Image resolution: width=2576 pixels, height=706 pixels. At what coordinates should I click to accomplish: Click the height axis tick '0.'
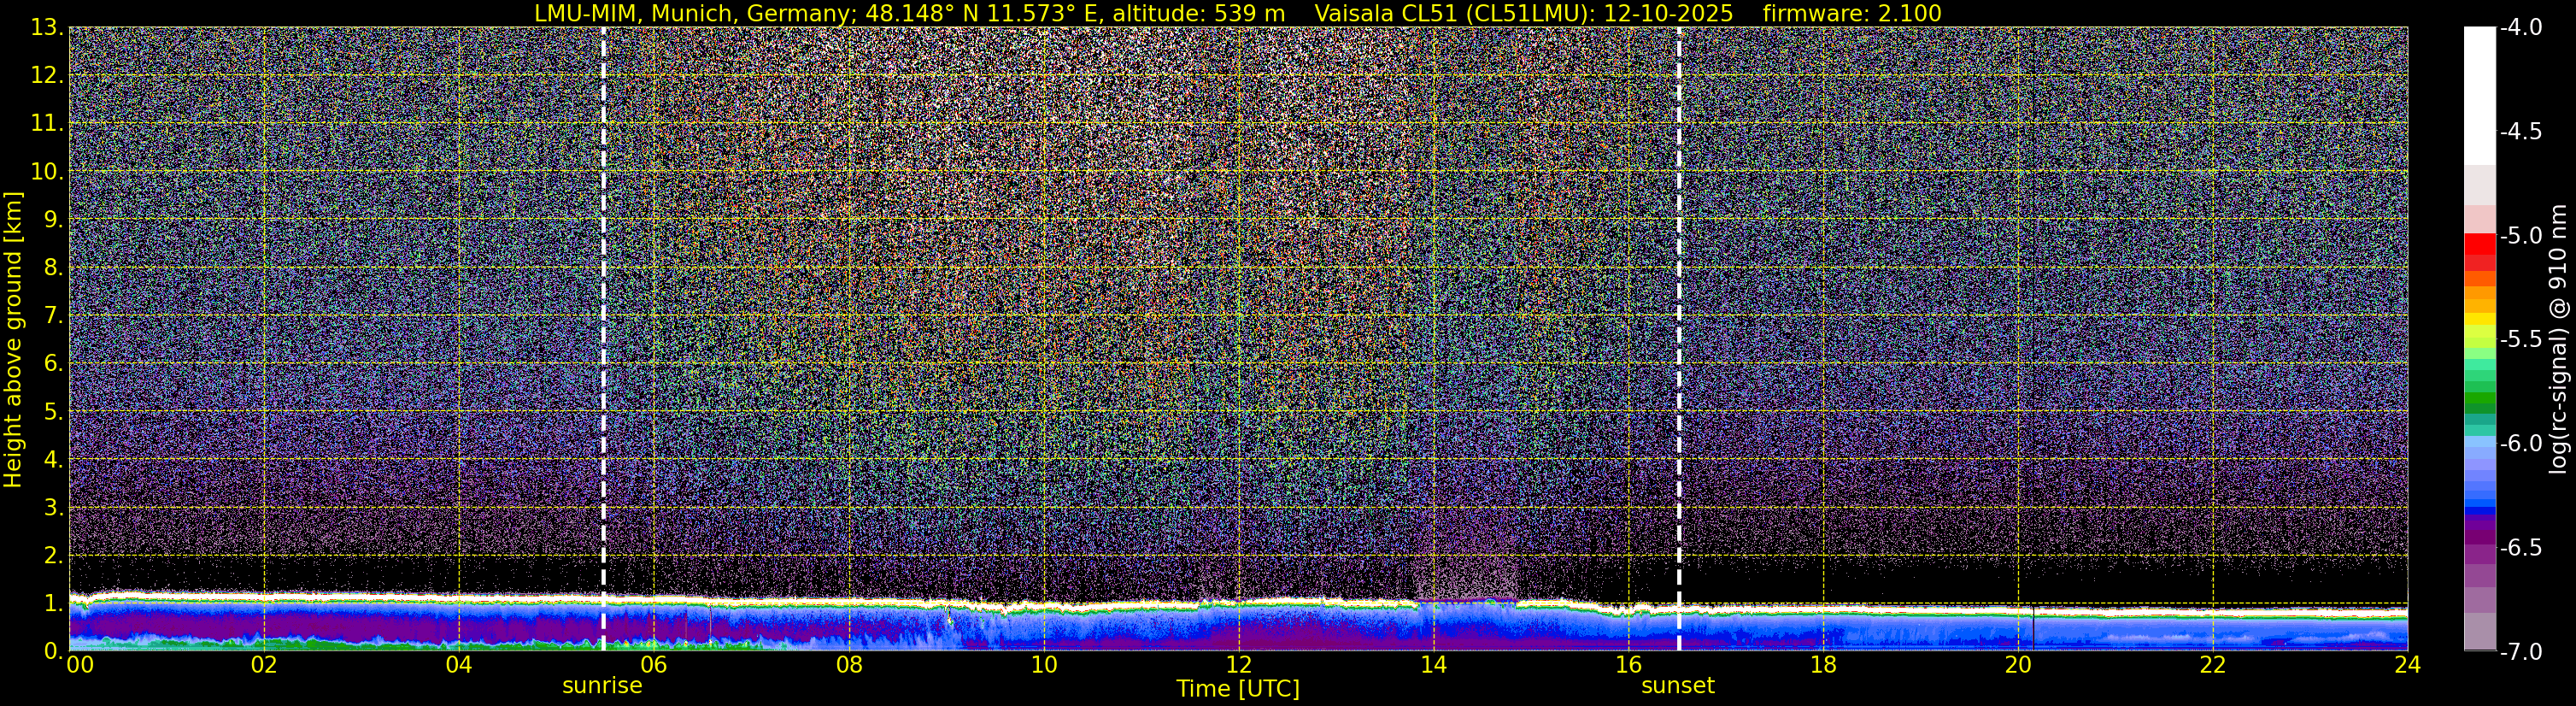[54, 650]
